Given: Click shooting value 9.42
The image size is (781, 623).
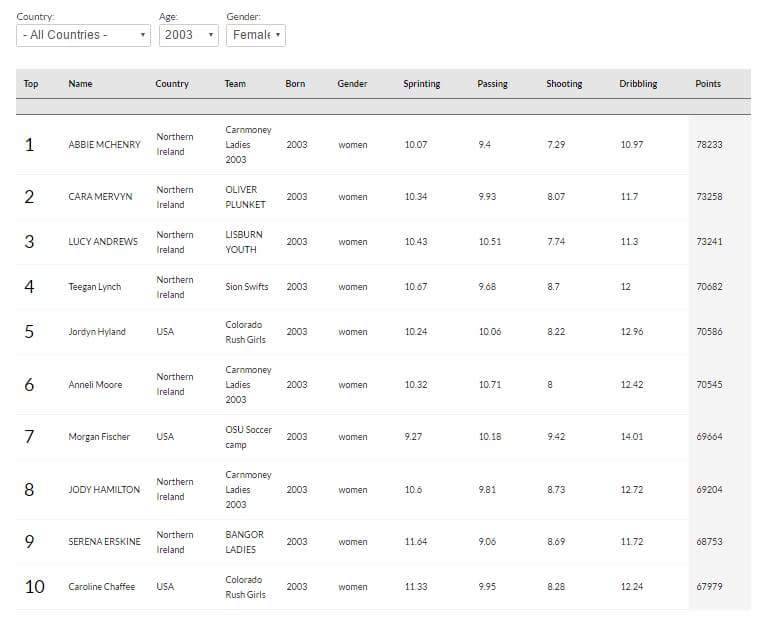Looking at the screenshot, I should [x=556, y=437].
